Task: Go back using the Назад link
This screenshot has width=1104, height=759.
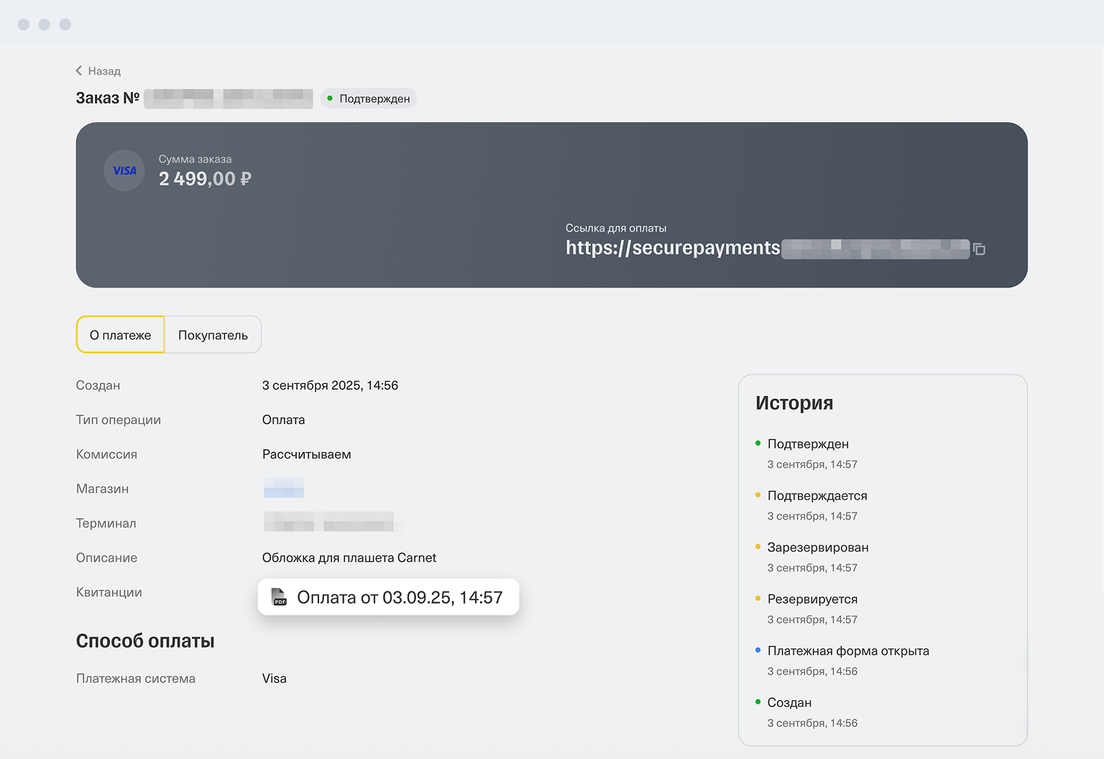Action: pyautogui.click(x=104, y=71)
